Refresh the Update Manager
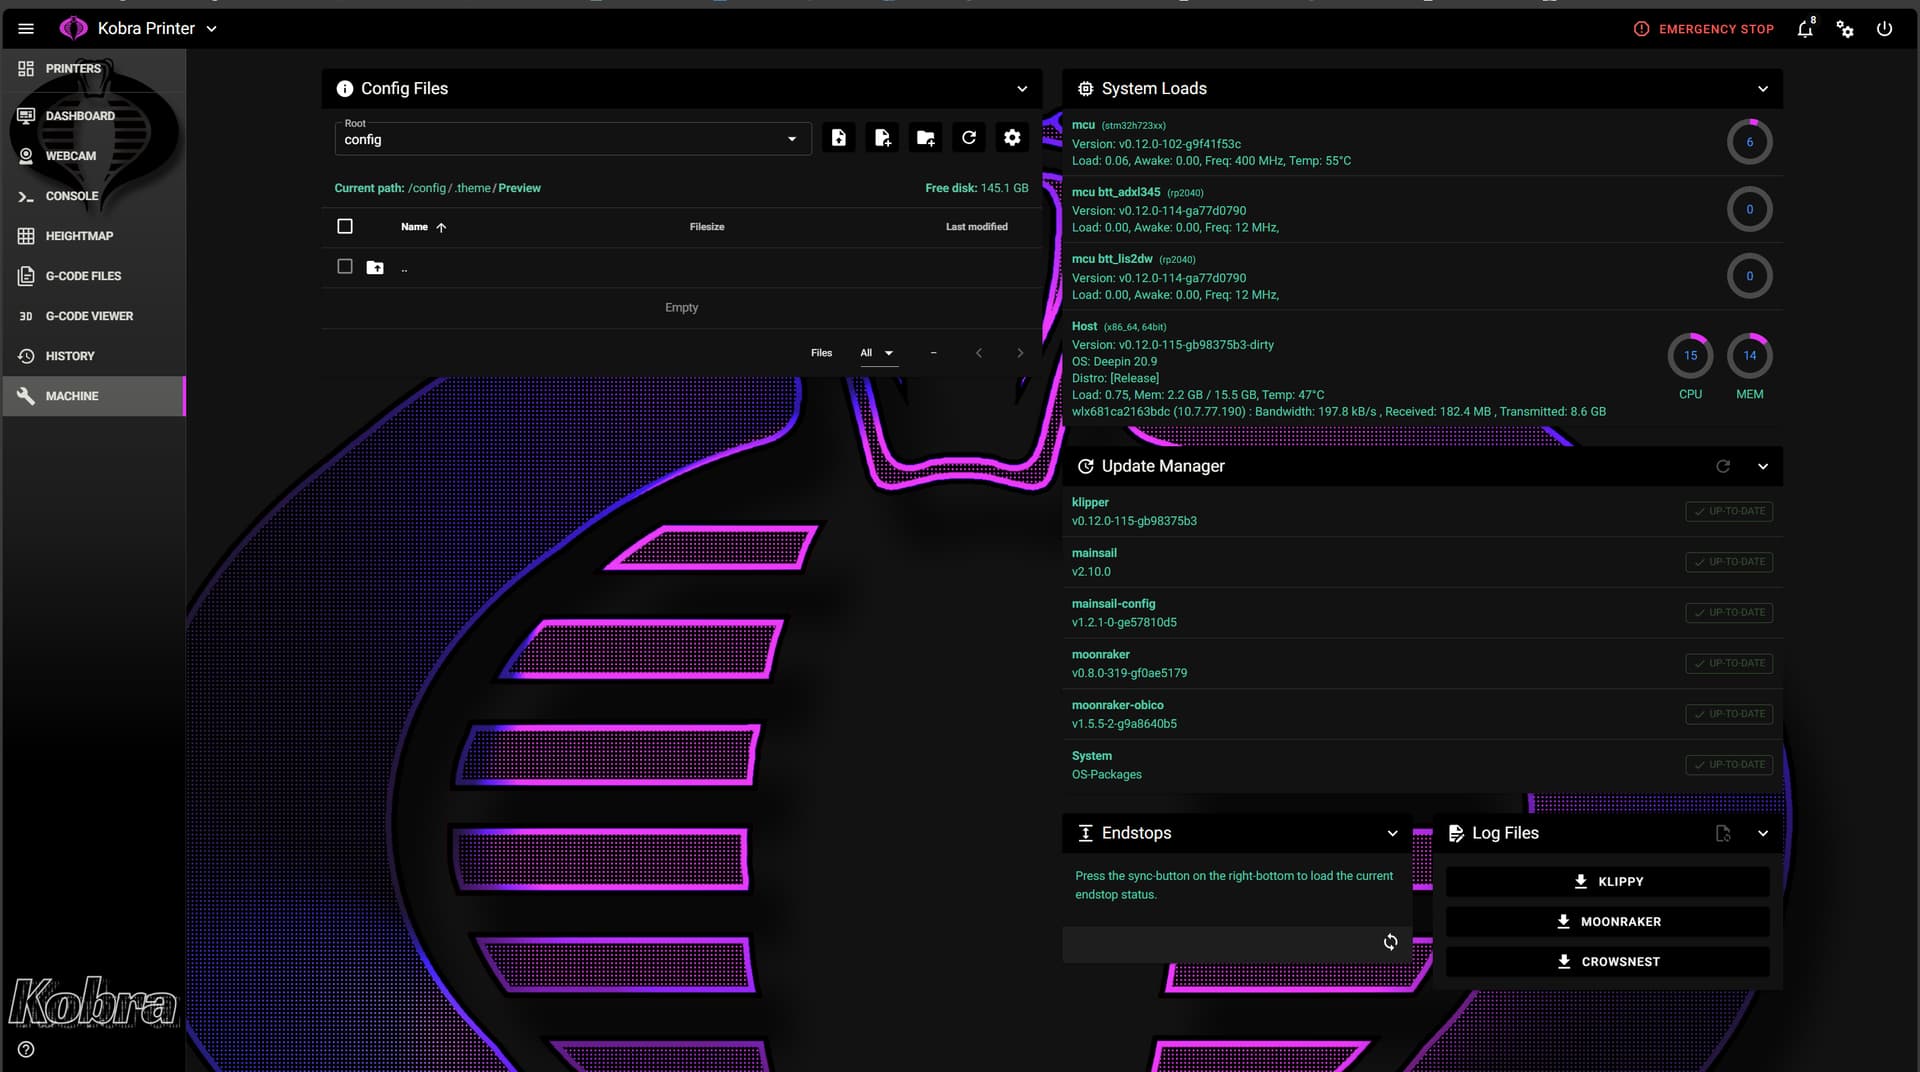 click(1723, 466)
